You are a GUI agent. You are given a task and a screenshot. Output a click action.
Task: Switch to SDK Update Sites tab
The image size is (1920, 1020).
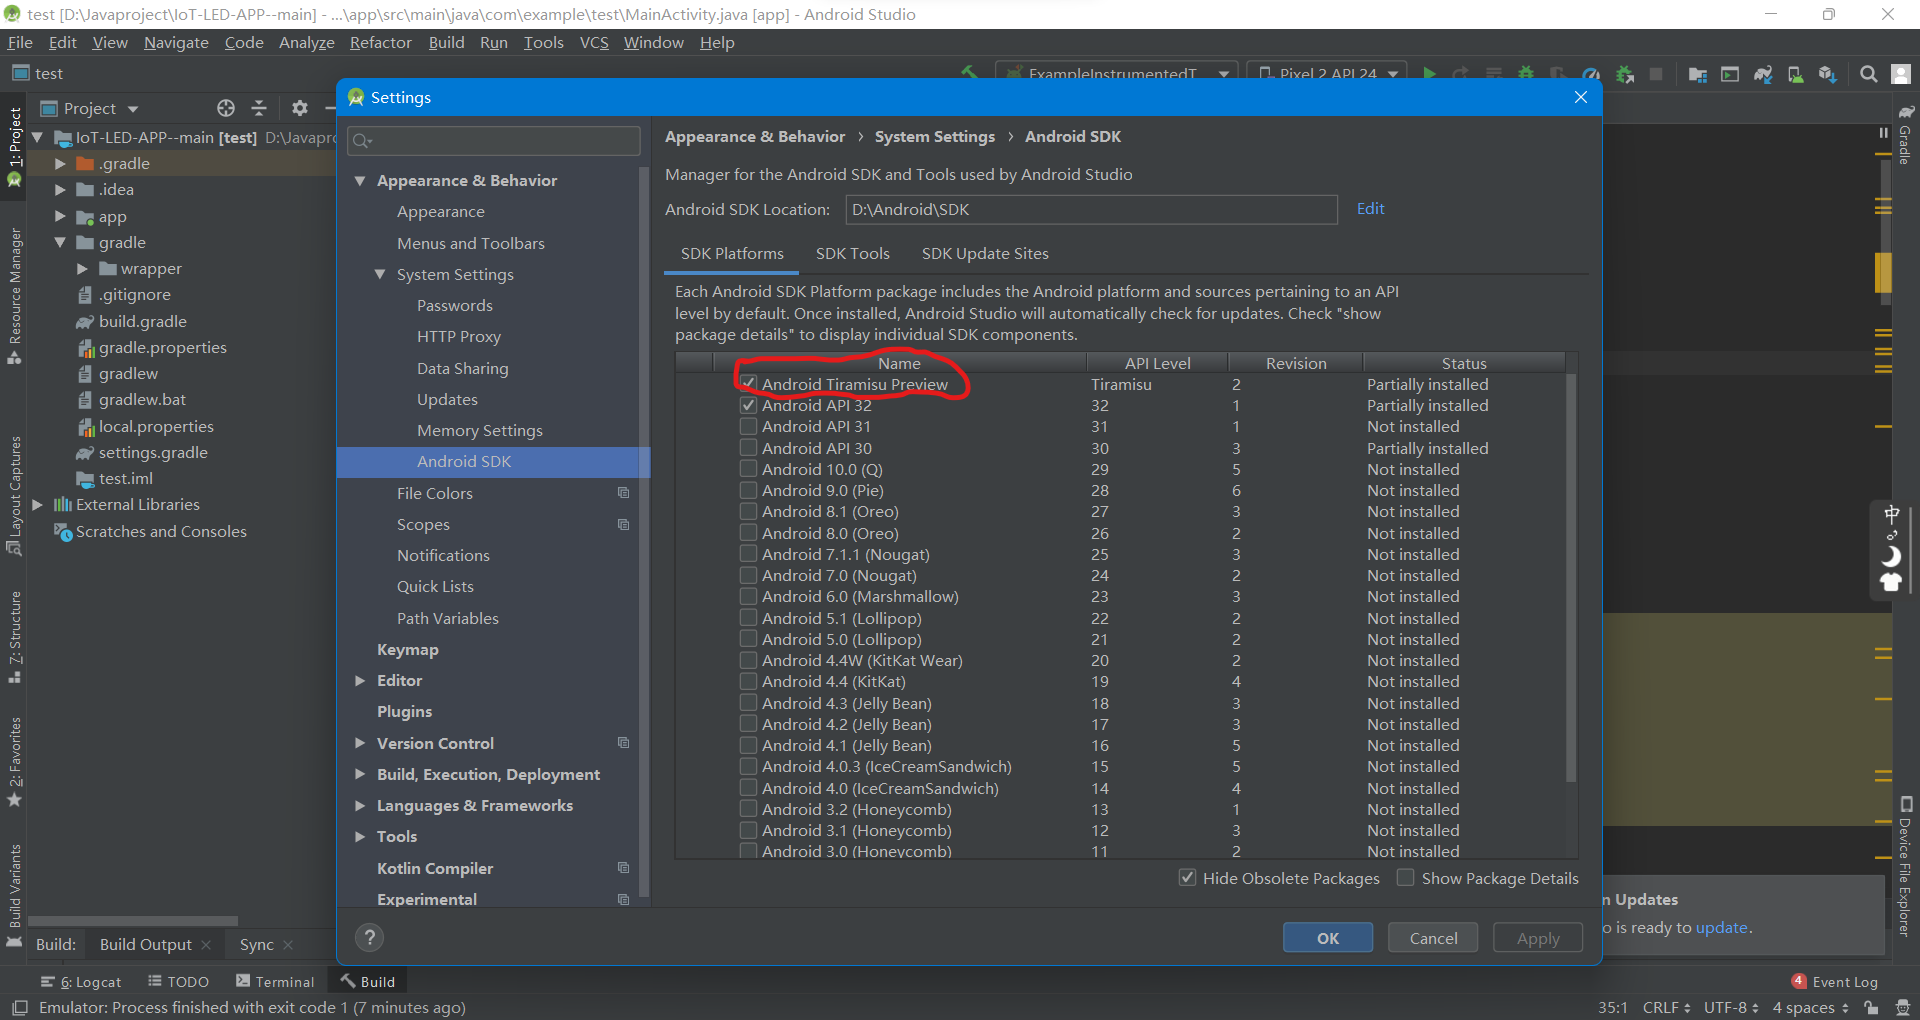(985, 254)
